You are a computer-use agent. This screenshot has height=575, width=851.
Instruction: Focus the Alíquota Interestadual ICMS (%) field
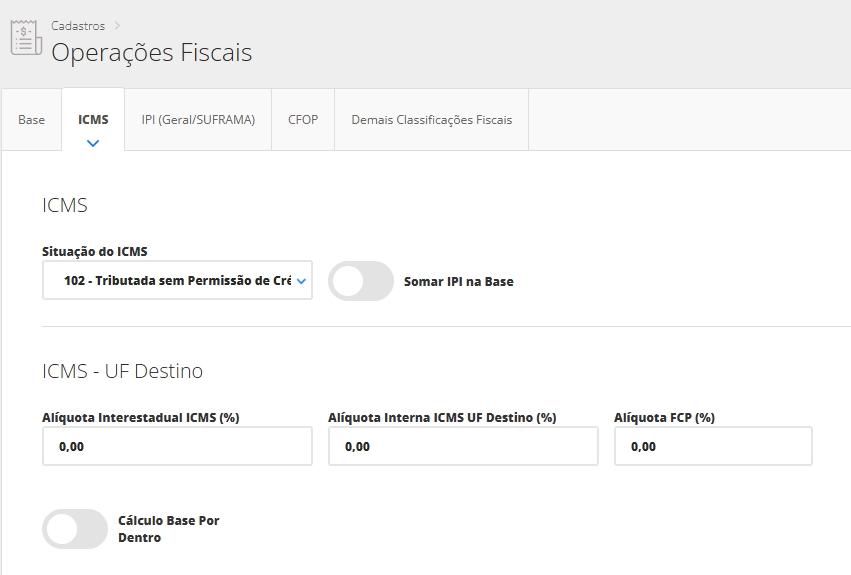tap(177, 446)
